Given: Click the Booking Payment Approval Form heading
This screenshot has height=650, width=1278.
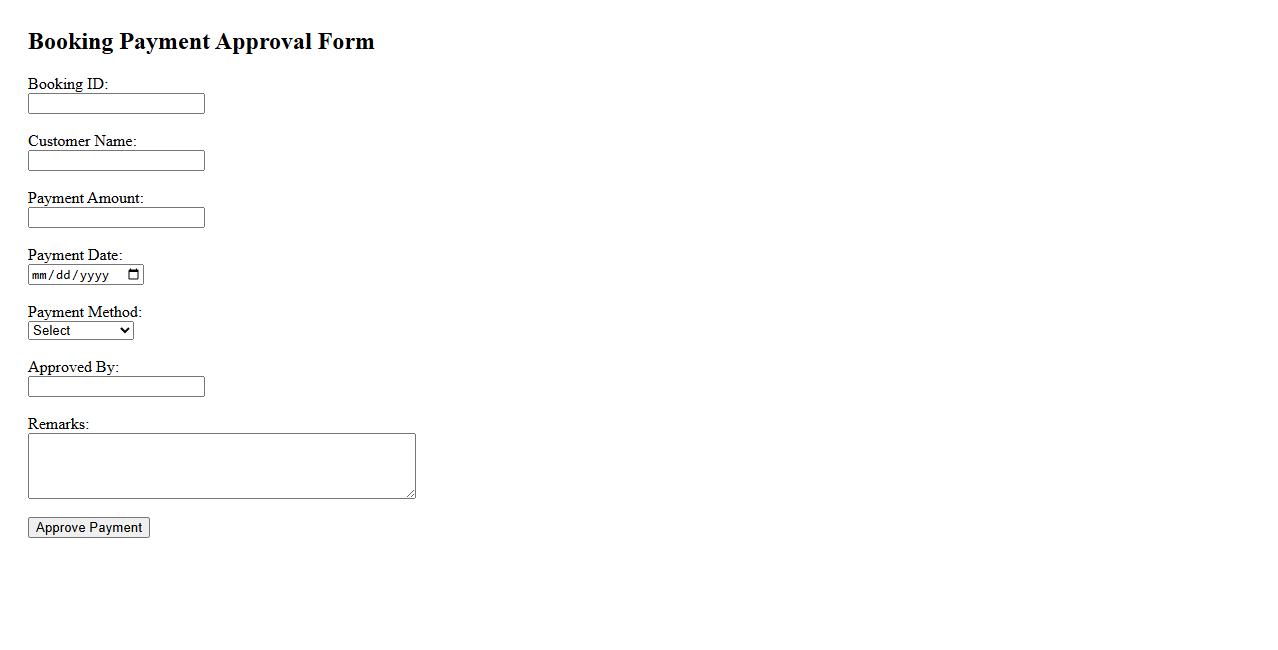Looking at the screenshot, I should (201, 42).
